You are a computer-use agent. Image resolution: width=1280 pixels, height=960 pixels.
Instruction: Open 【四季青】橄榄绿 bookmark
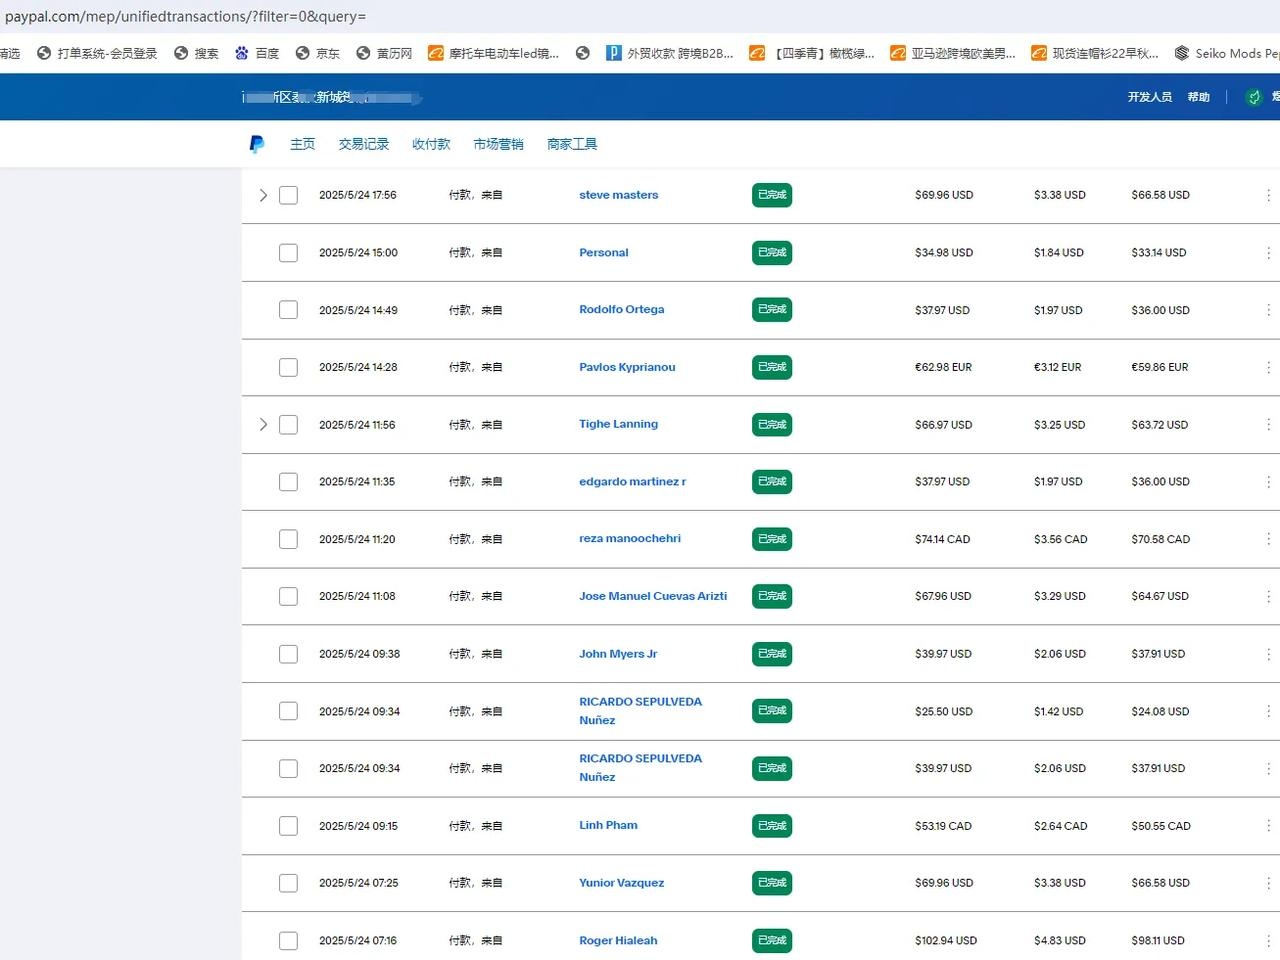coord(812,53)
